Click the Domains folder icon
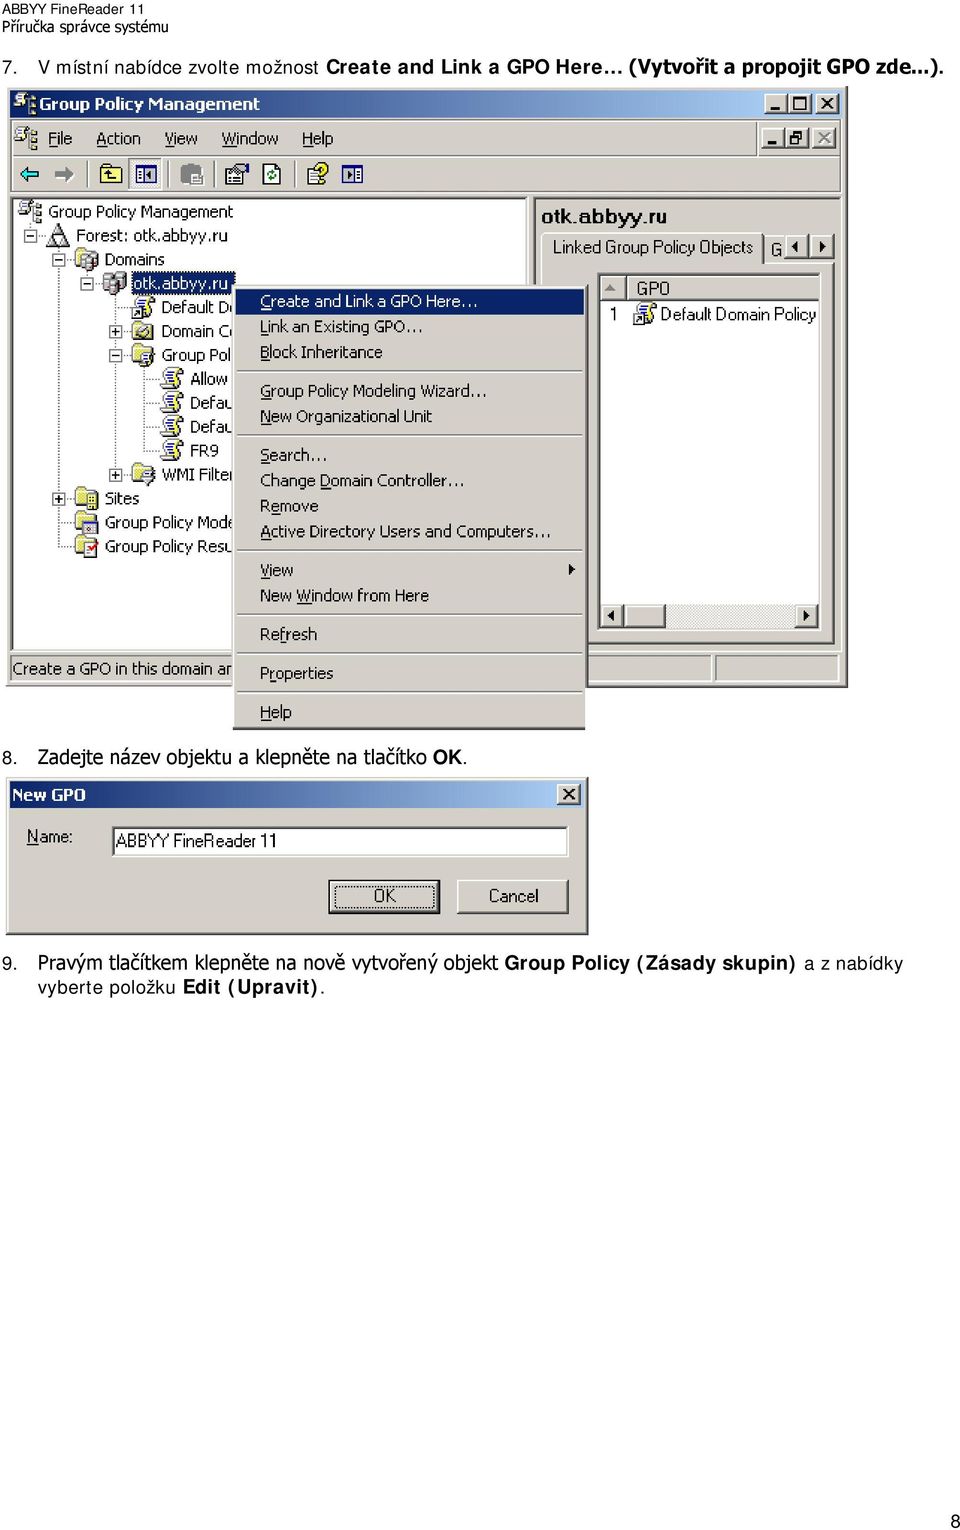The width and height of the screenshot is (960, 1530). [x=87, y=259]
